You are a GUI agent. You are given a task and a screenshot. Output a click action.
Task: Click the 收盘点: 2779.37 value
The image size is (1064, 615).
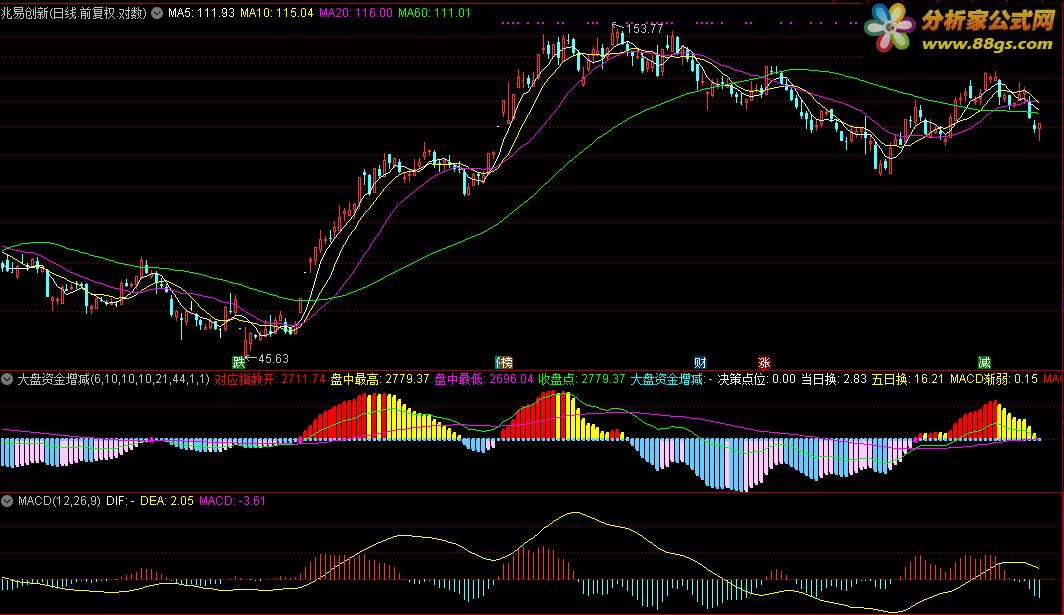tap(582, 379)
